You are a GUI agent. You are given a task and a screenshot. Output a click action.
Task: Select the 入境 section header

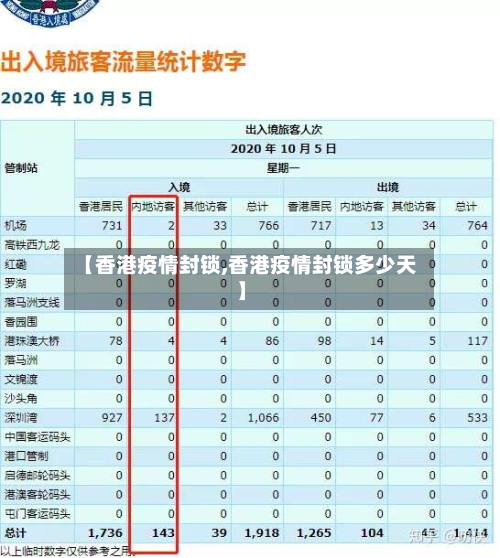(179, 187)
